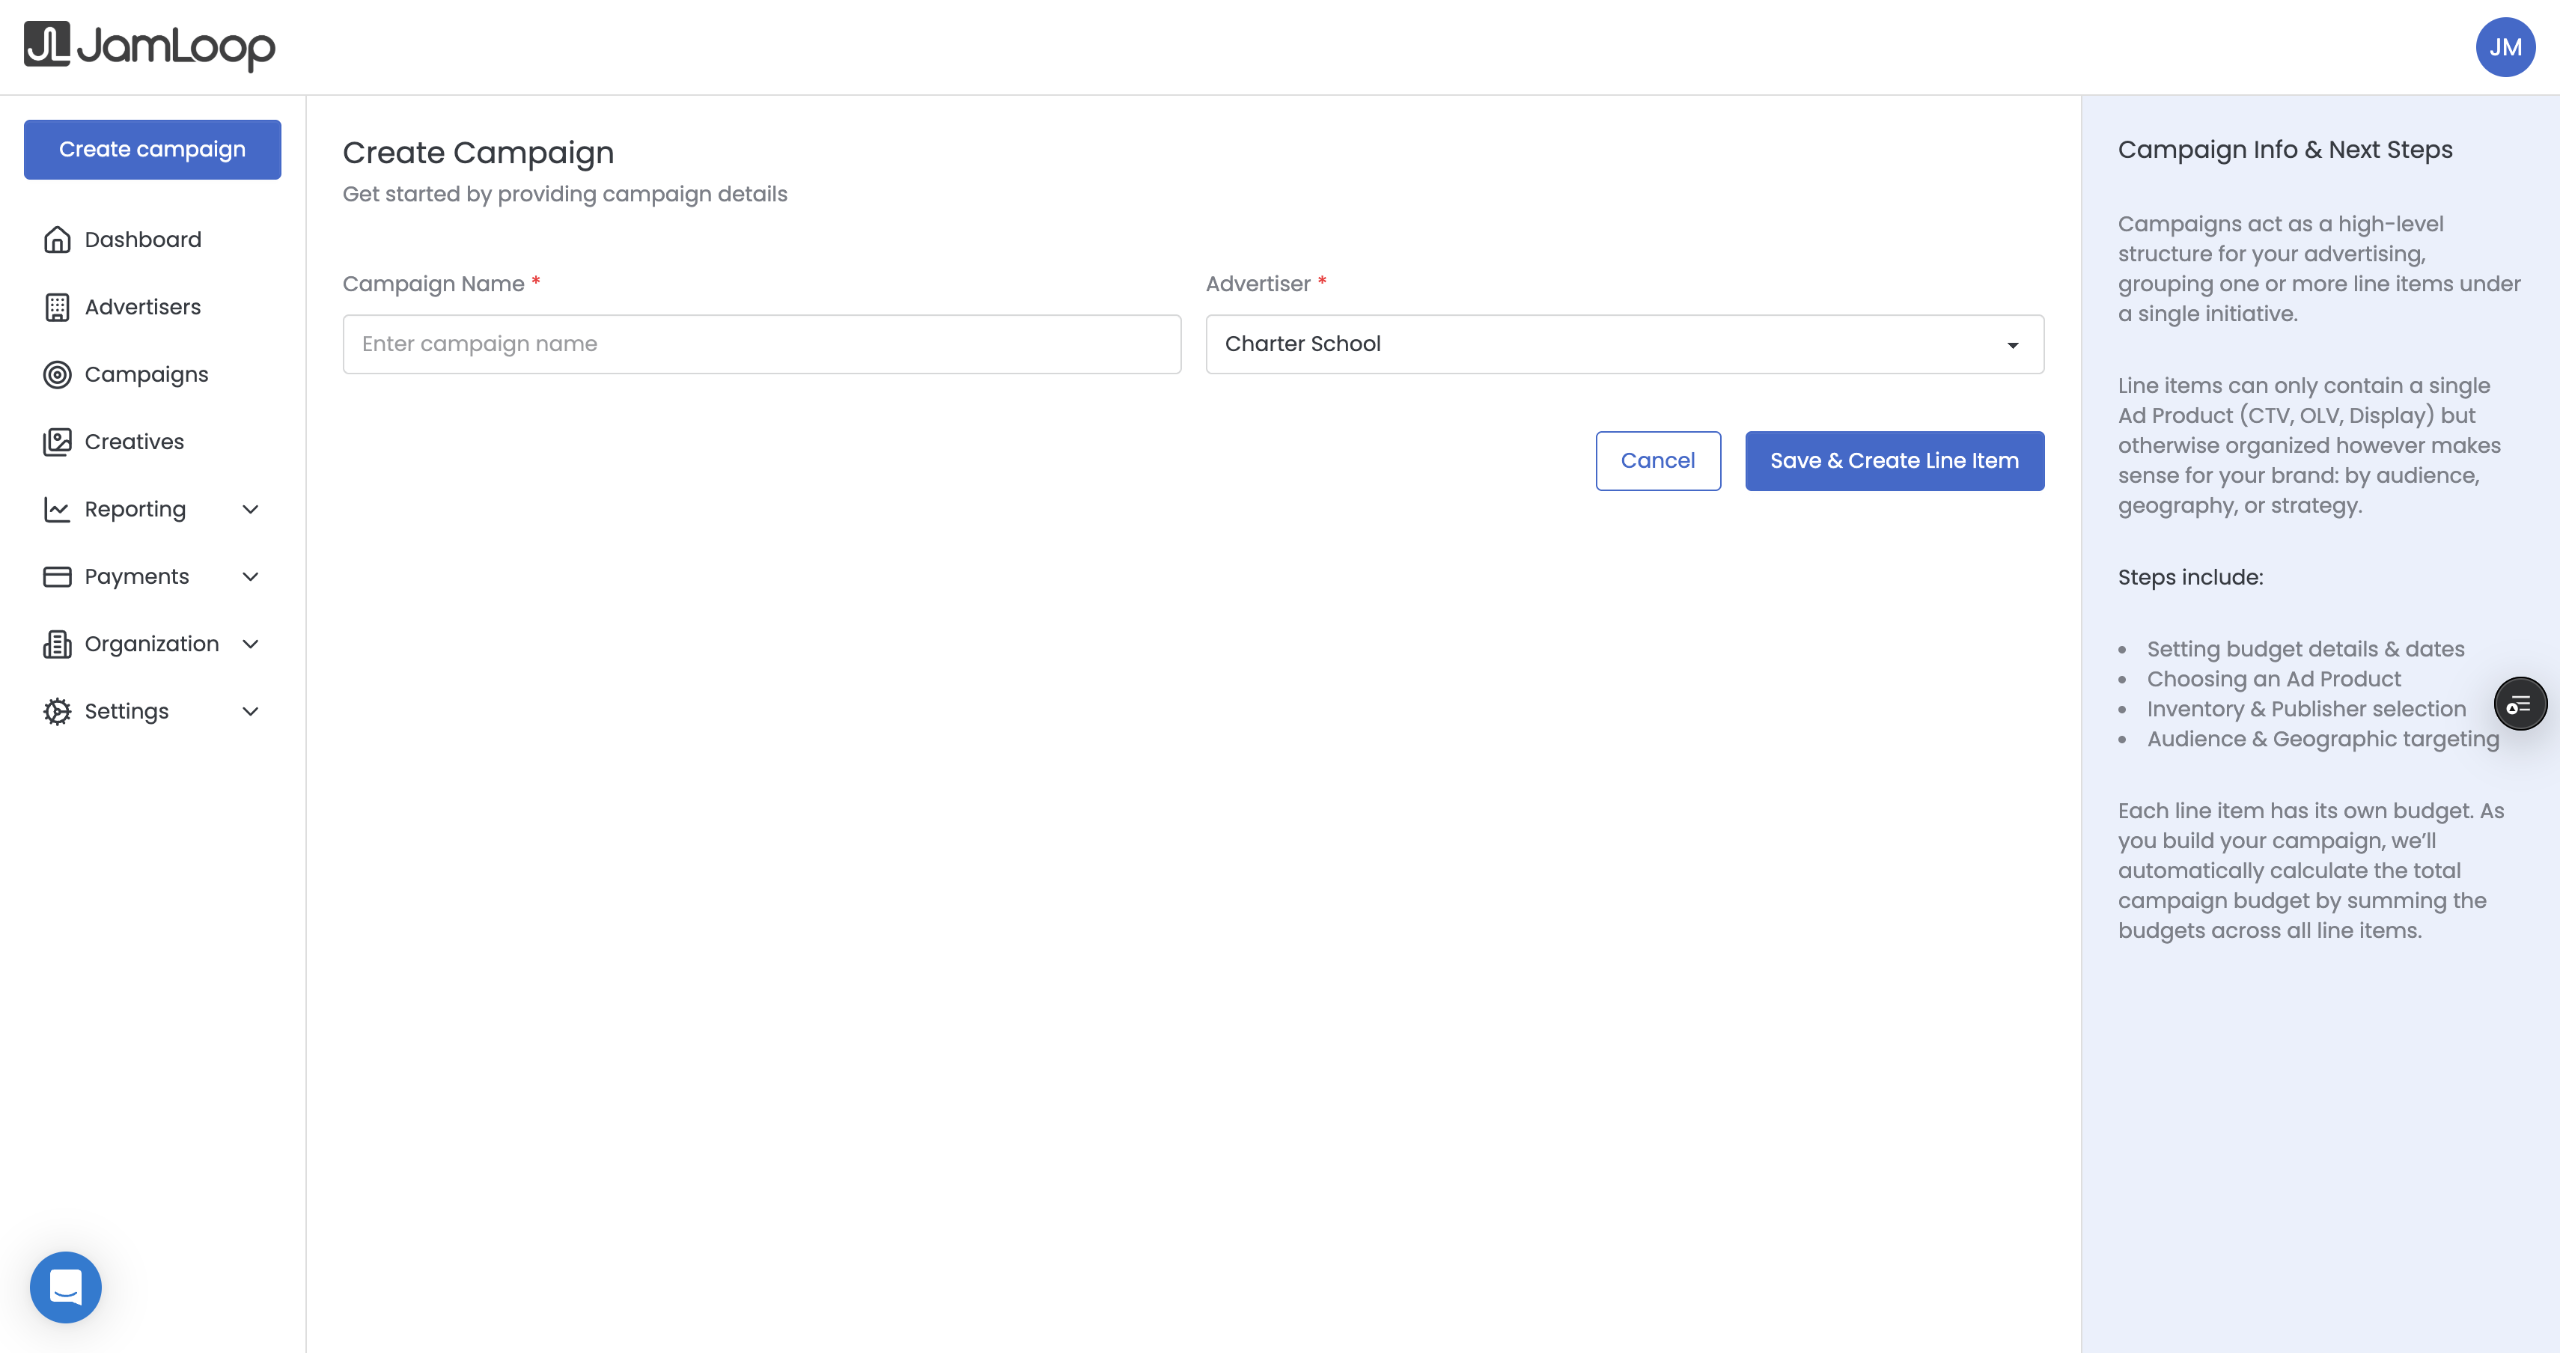Open the JM user avatar menu
Screen dimensions: 2560x1353
2505,47
